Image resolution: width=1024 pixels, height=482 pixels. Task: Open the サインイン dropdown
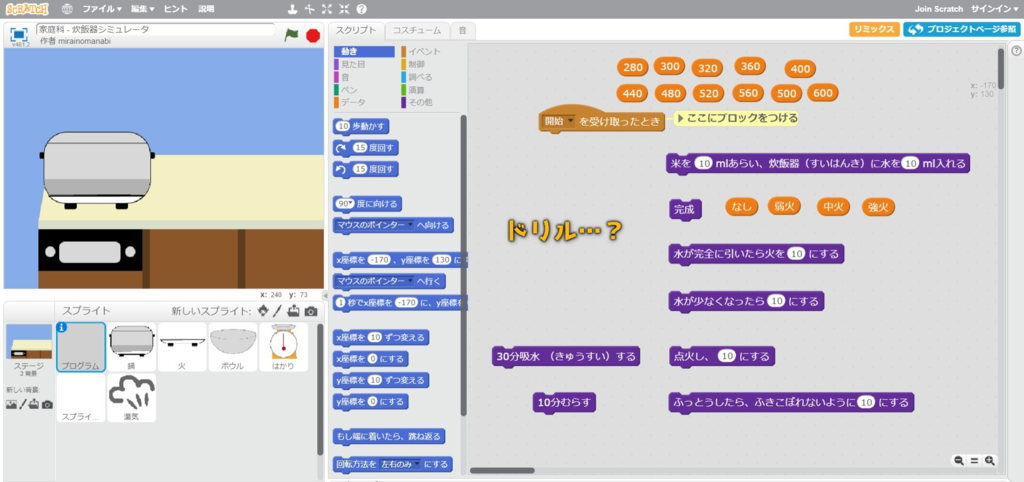[993, 9]
